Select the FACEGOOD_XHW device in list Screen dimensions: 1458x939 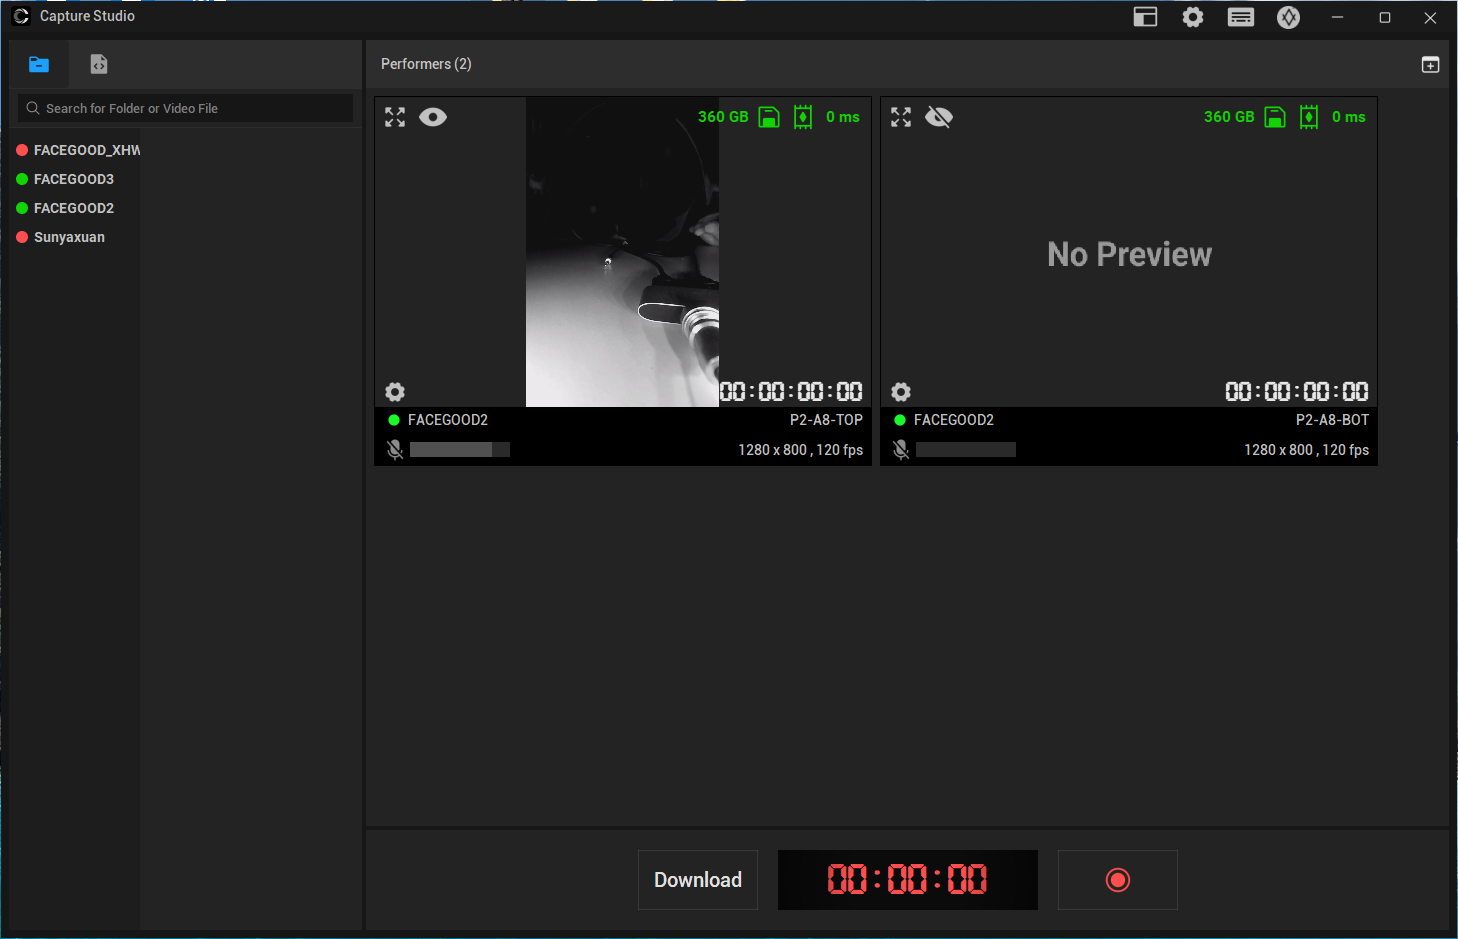79,150
